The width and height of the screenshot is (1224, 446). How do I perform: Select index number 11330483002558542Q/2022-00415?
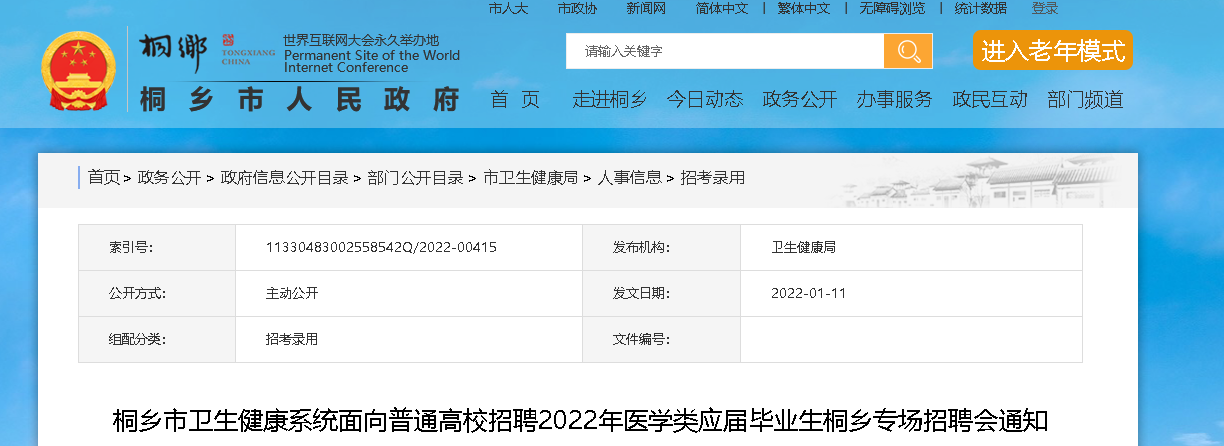[381, 247]
